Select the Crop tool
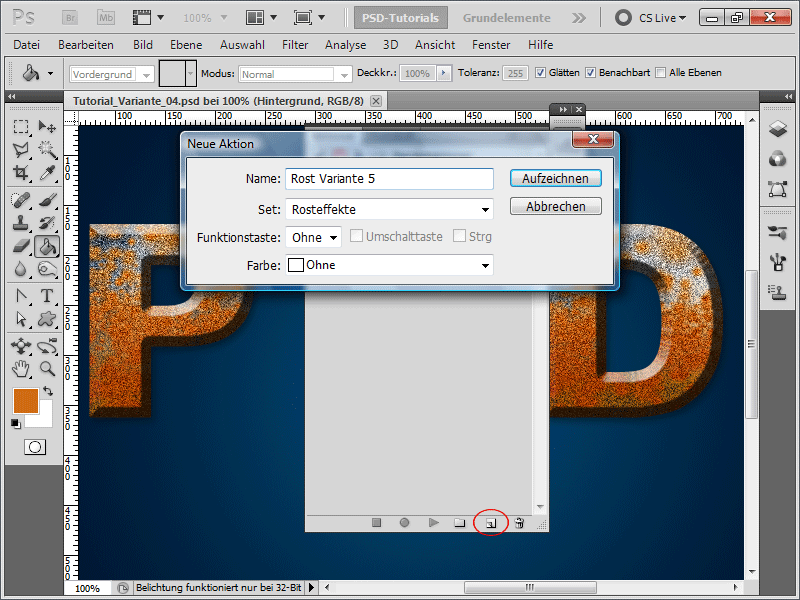The height and width of the screenshot is (600, 800). (21, 172)
